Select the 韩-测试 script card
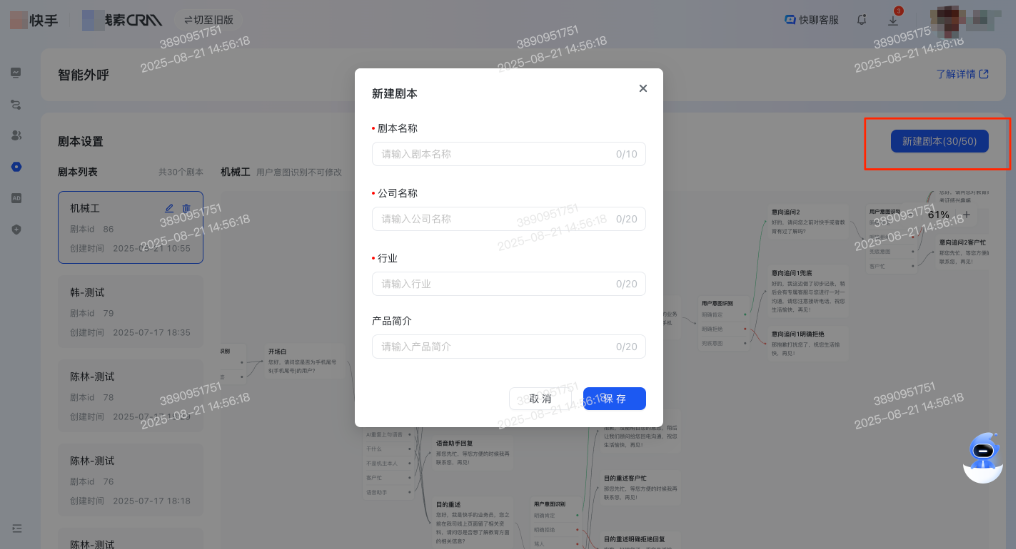 point(131,312)
